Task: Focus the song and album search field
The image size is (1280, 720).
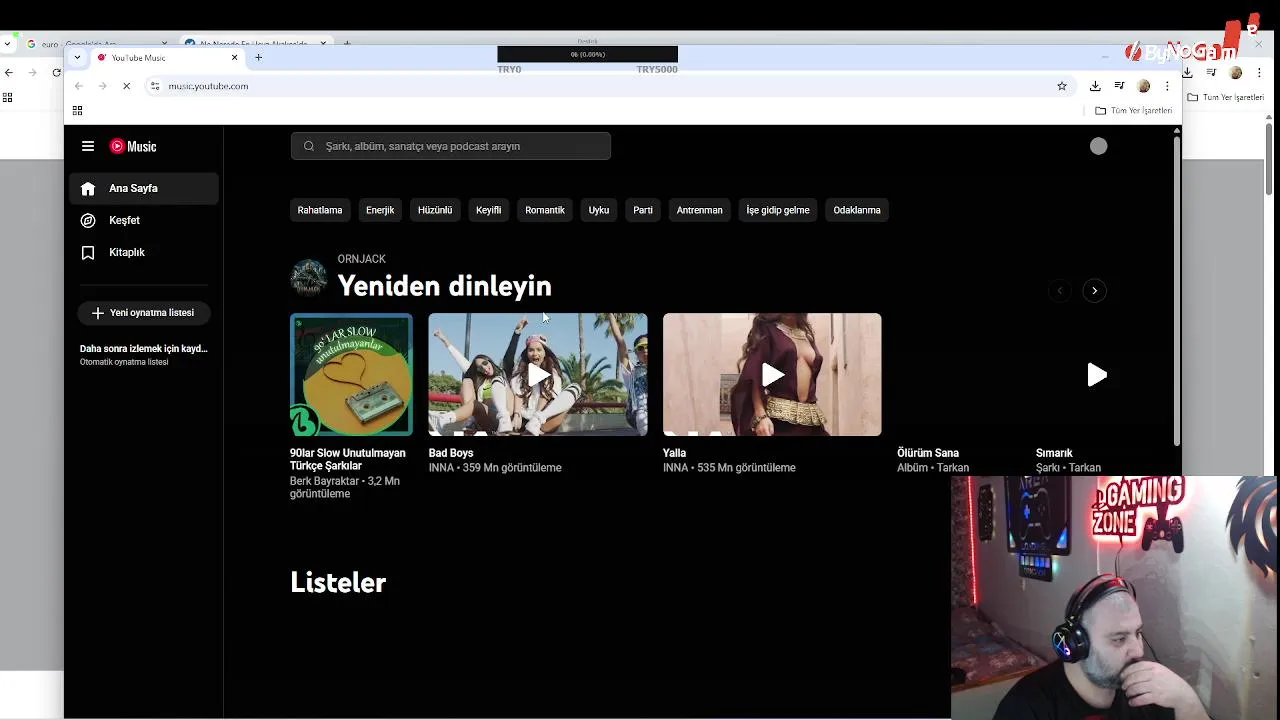Action: click(x=451, y=146)
